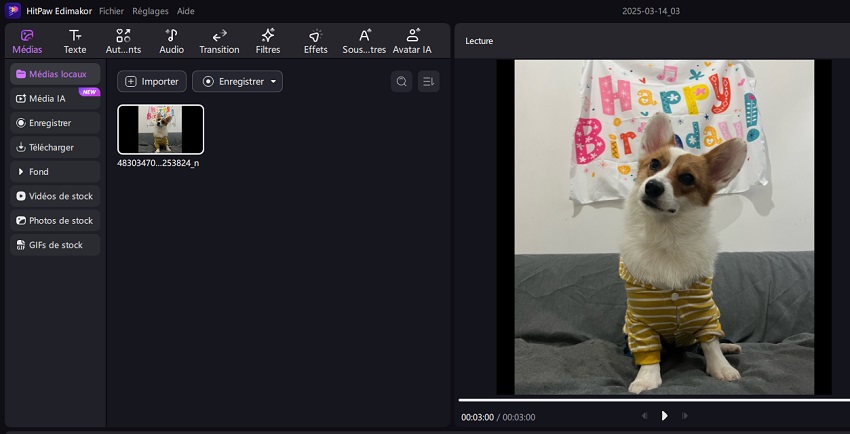Select the corgi media thumbnail

point(160,129)
